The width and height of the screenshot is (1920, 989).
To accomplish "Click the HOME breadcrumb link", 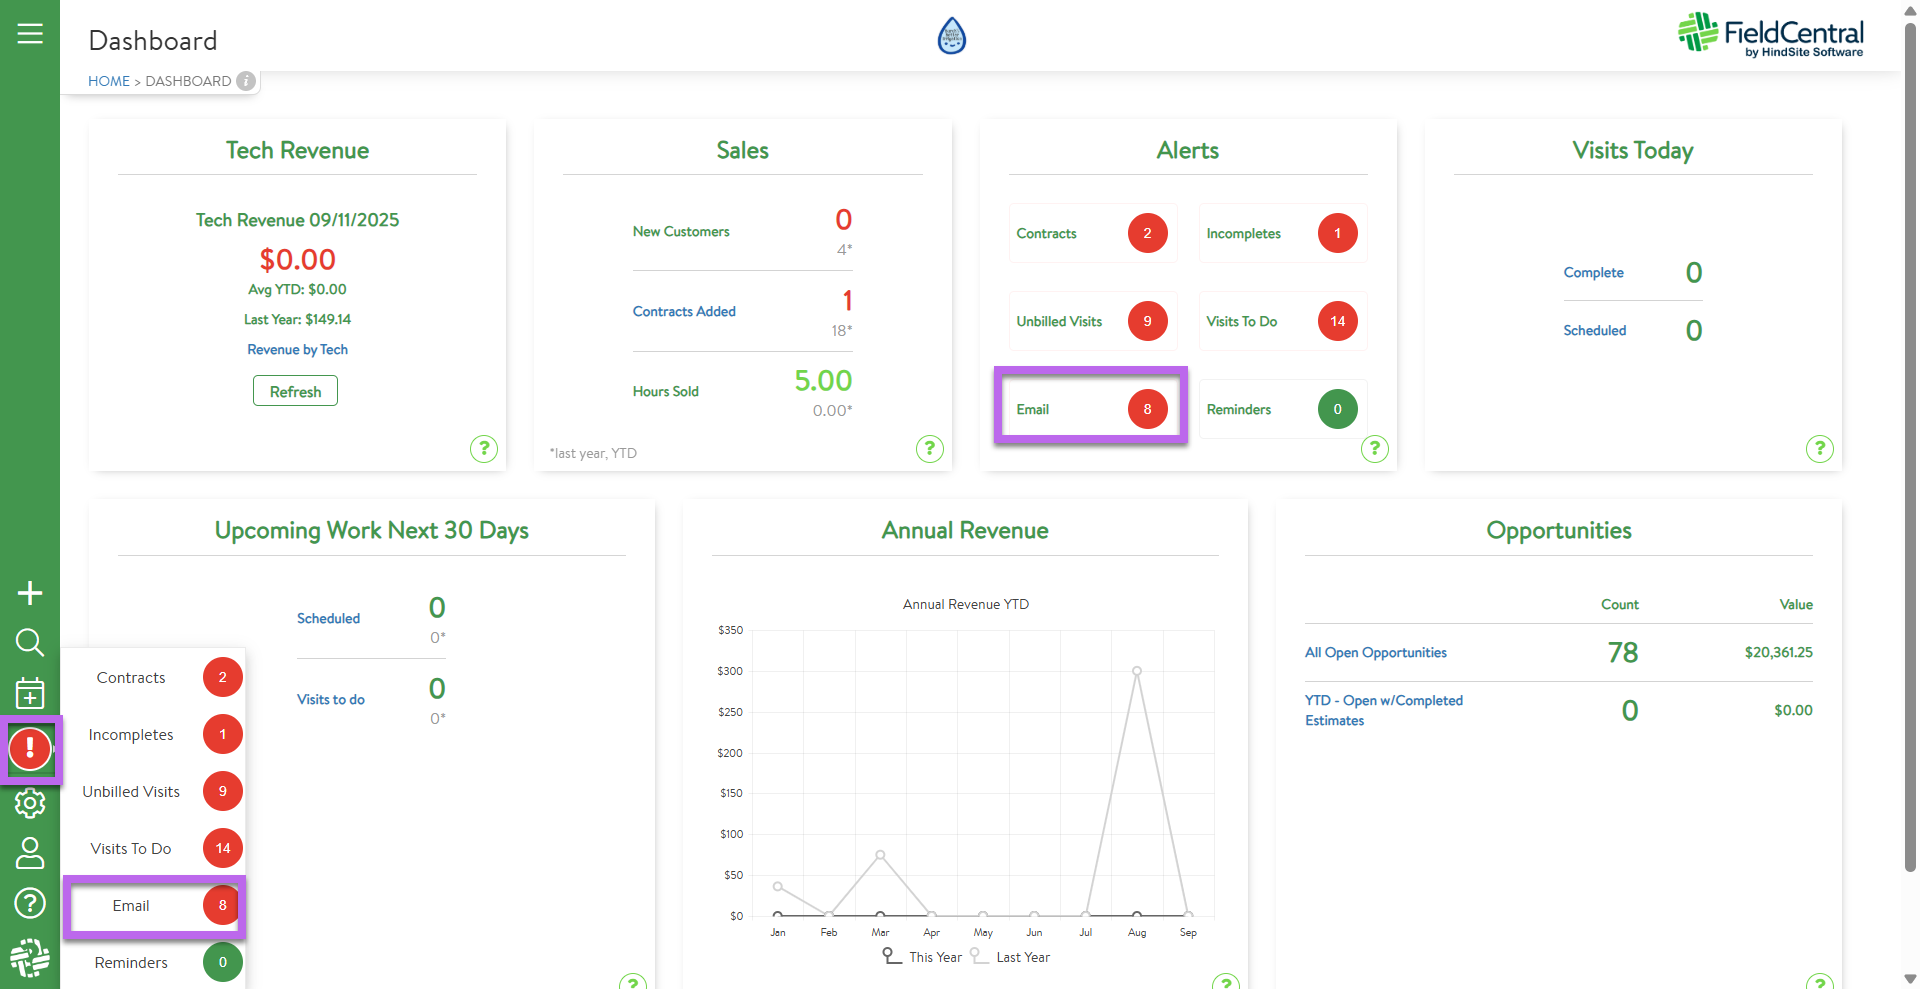I will [108, 81].
